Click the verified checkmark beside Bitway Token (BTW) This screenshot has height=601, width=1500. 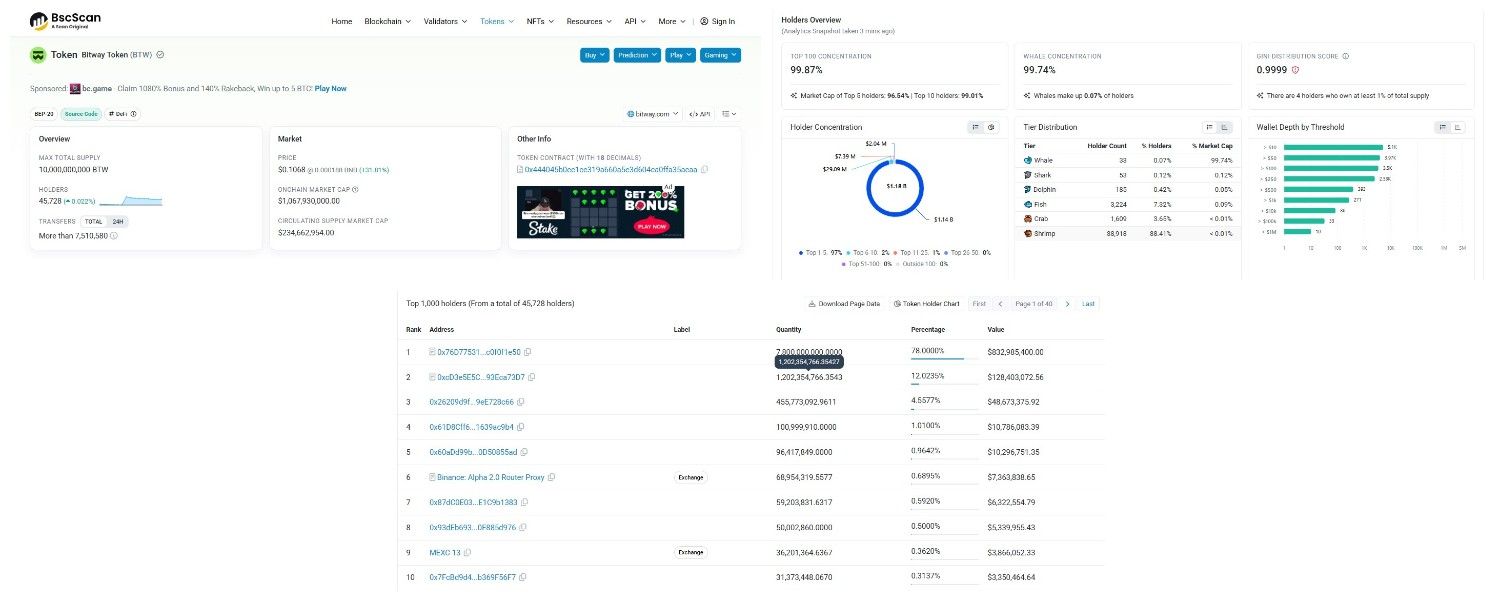pos(160,55)
